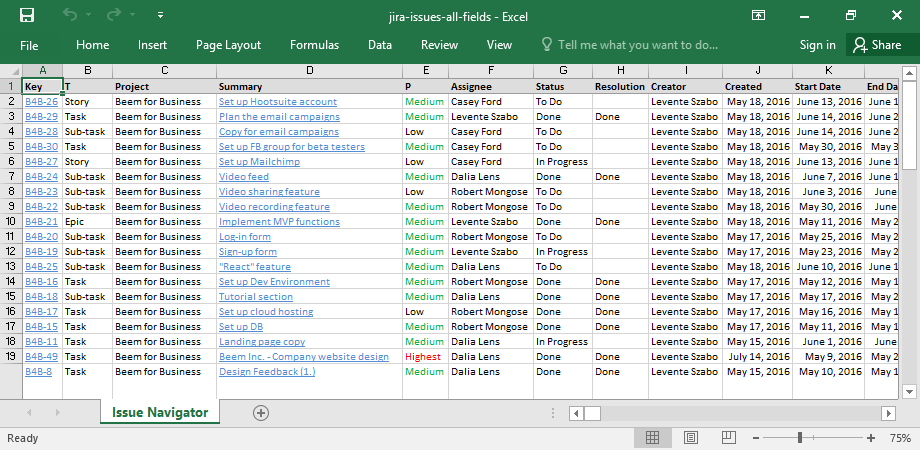Open Customize Quick Access Toolbar dropdown
This screenshot has height=450, width=920.
point(160,15)
